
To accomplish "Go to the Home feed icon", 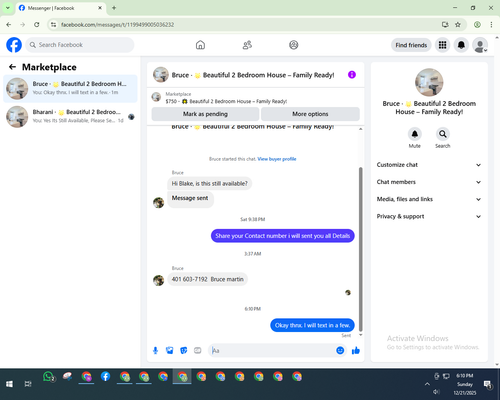I will 200,45.
